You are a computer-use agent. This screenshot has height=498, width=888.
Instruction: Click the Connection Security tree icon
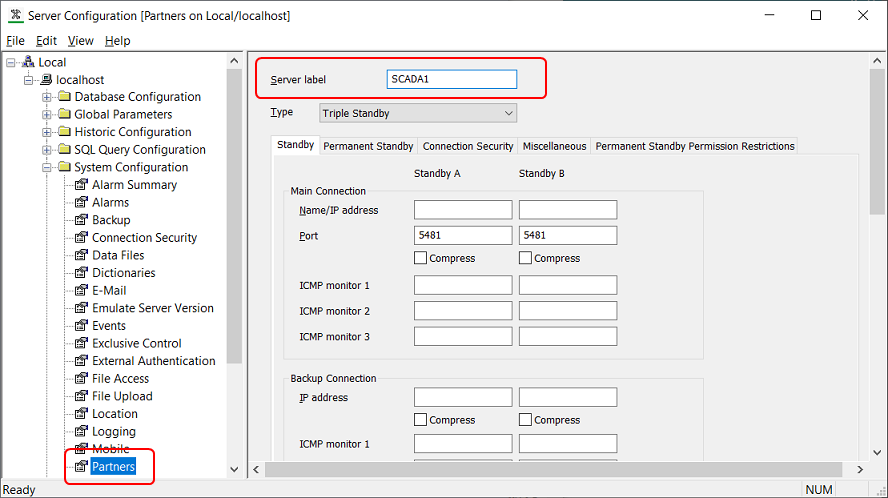[x=82, y=238]
